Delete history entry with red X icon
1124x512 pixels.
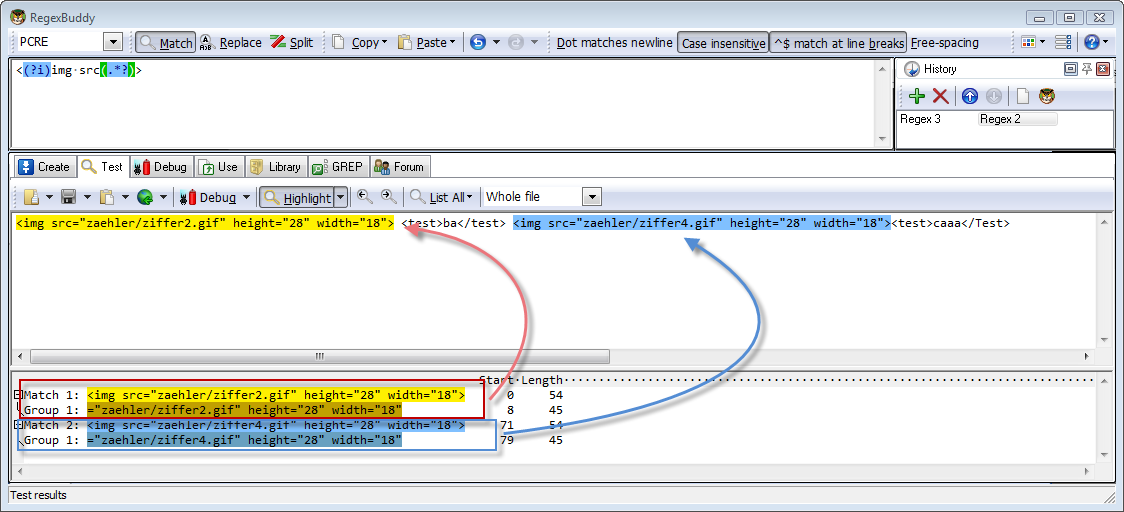click(940, 96)
